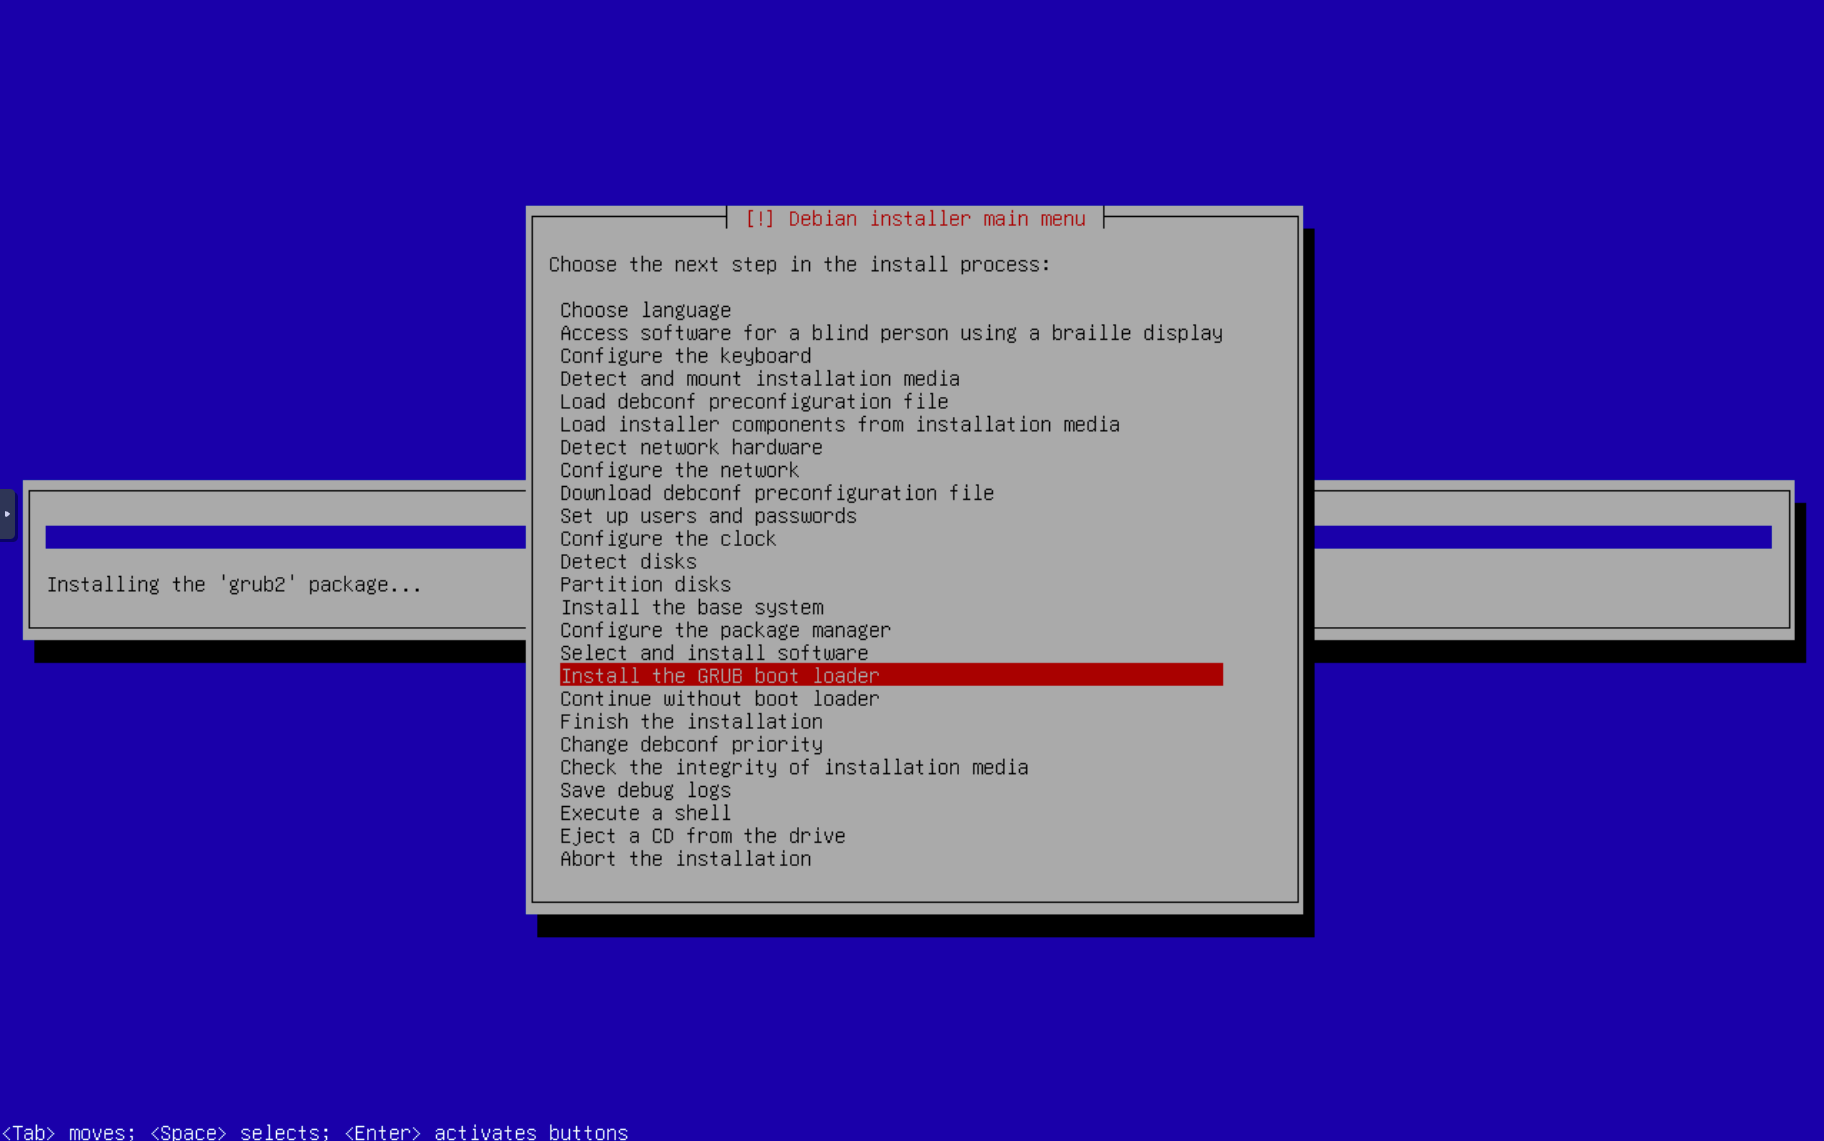Select 'Configure the keyboard' option
Viewport: 1824px width, 1141px height.
[x=685, y=356]
